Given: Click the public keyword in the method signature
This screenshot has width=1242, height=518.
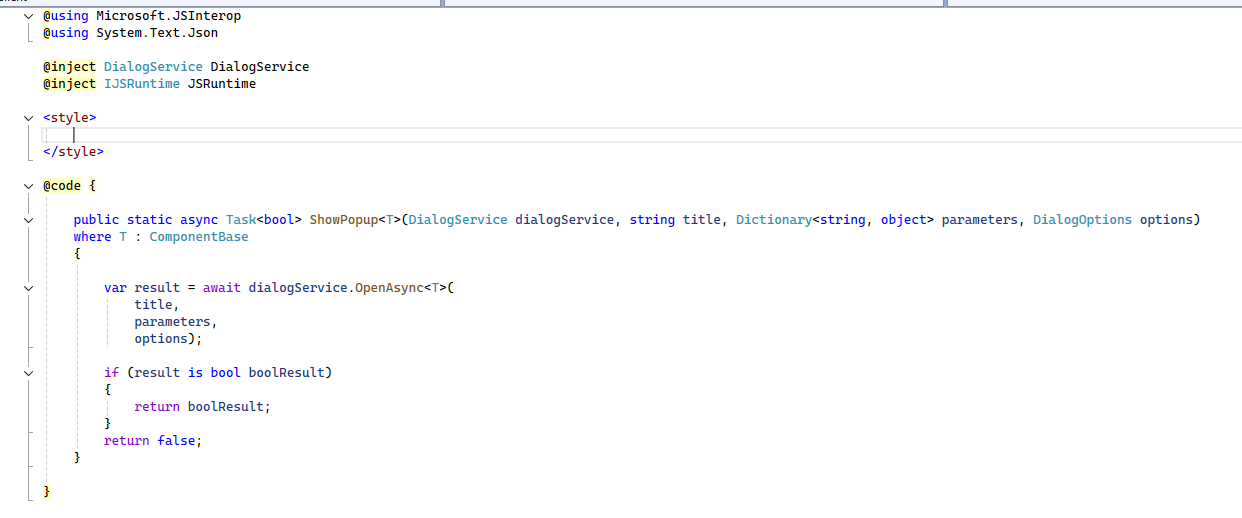Looking at the screenshot, I should [96, 220].
